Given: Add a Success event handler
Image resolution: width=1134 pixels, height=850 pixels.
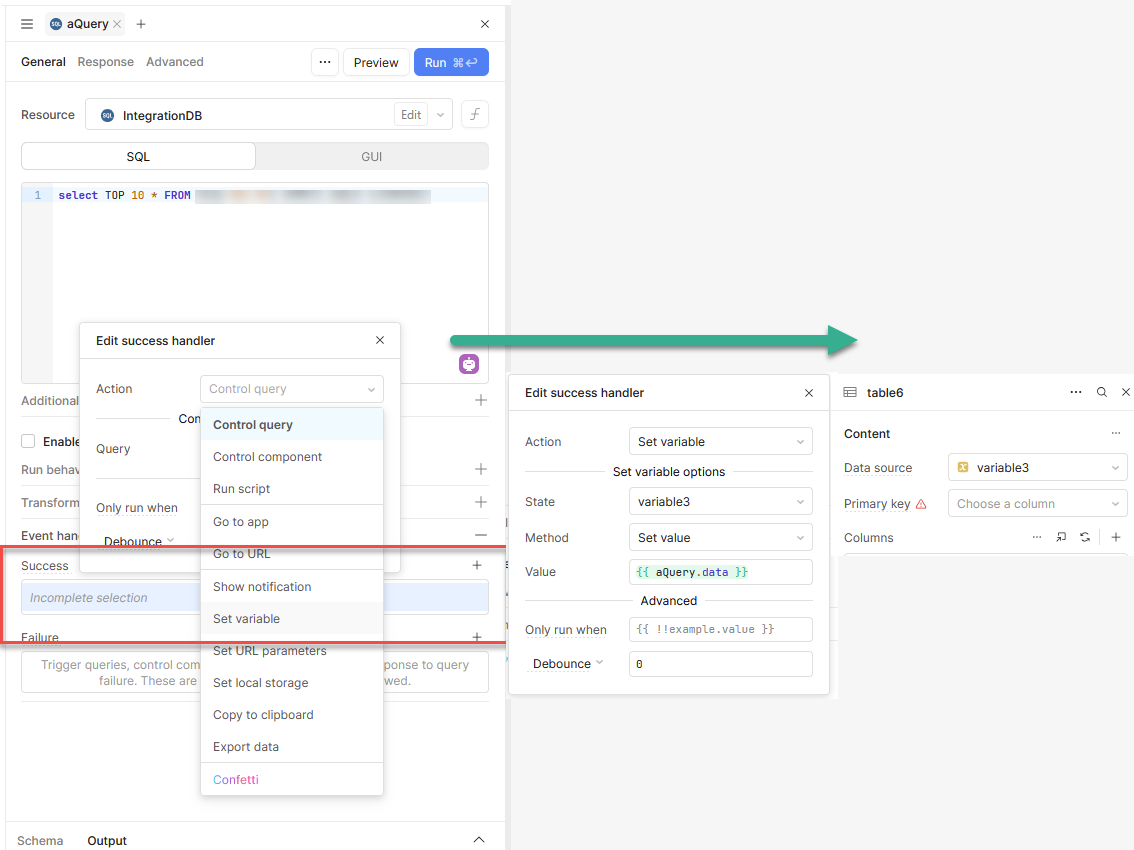Looking at the screenshot, I should coord(477,565).
